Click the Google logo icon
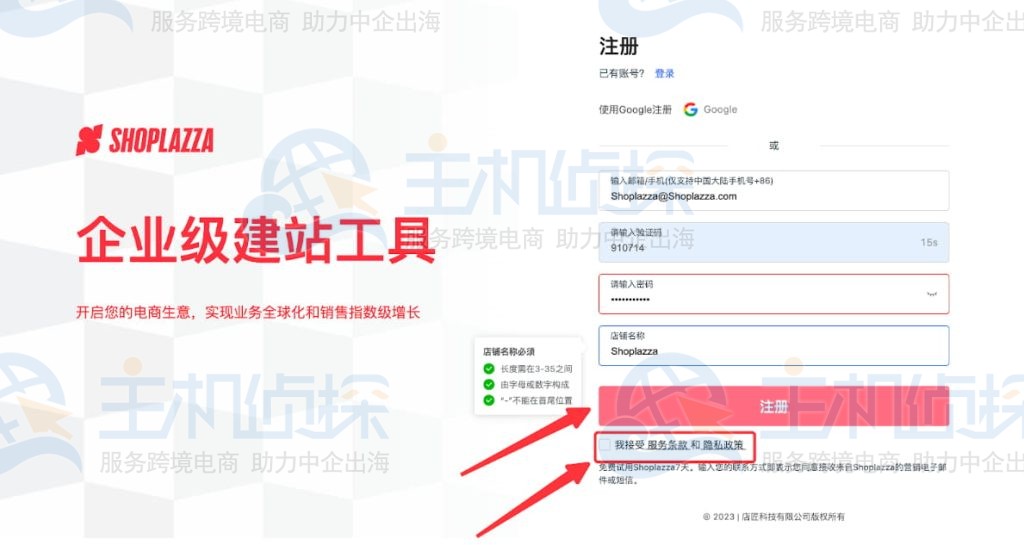Image resolution: width=1024 pixels, height=545 pixels. click(x=690, y=110)
